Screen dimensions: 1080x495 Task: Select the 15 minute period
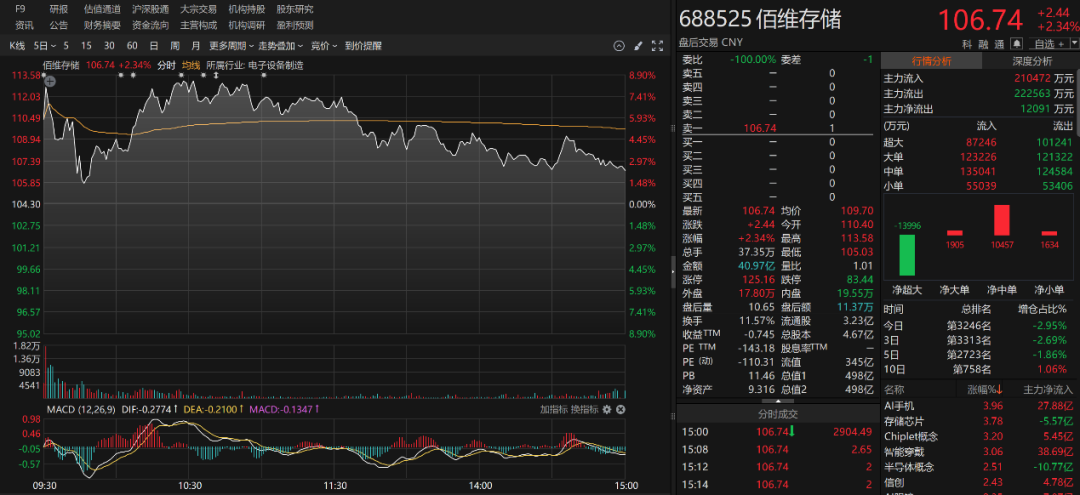coord(86,46)
